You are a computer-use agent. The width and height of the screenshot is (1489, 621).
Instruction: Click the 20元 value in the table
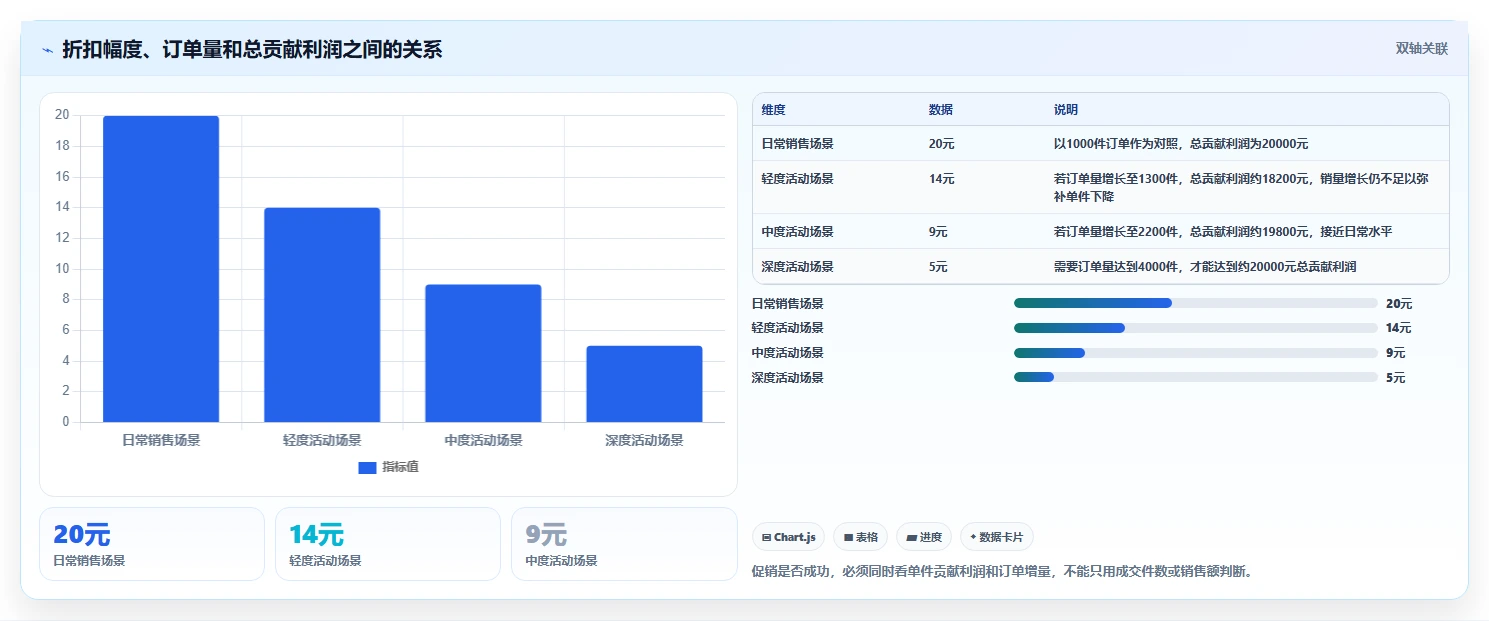[942, 144]
